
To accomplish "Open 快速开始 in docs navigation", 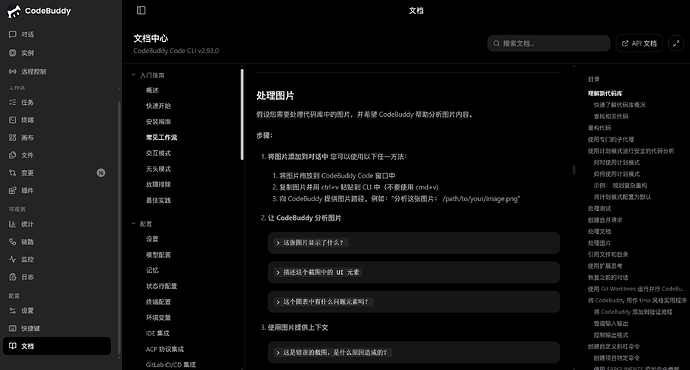I will (x=158, y=106).
